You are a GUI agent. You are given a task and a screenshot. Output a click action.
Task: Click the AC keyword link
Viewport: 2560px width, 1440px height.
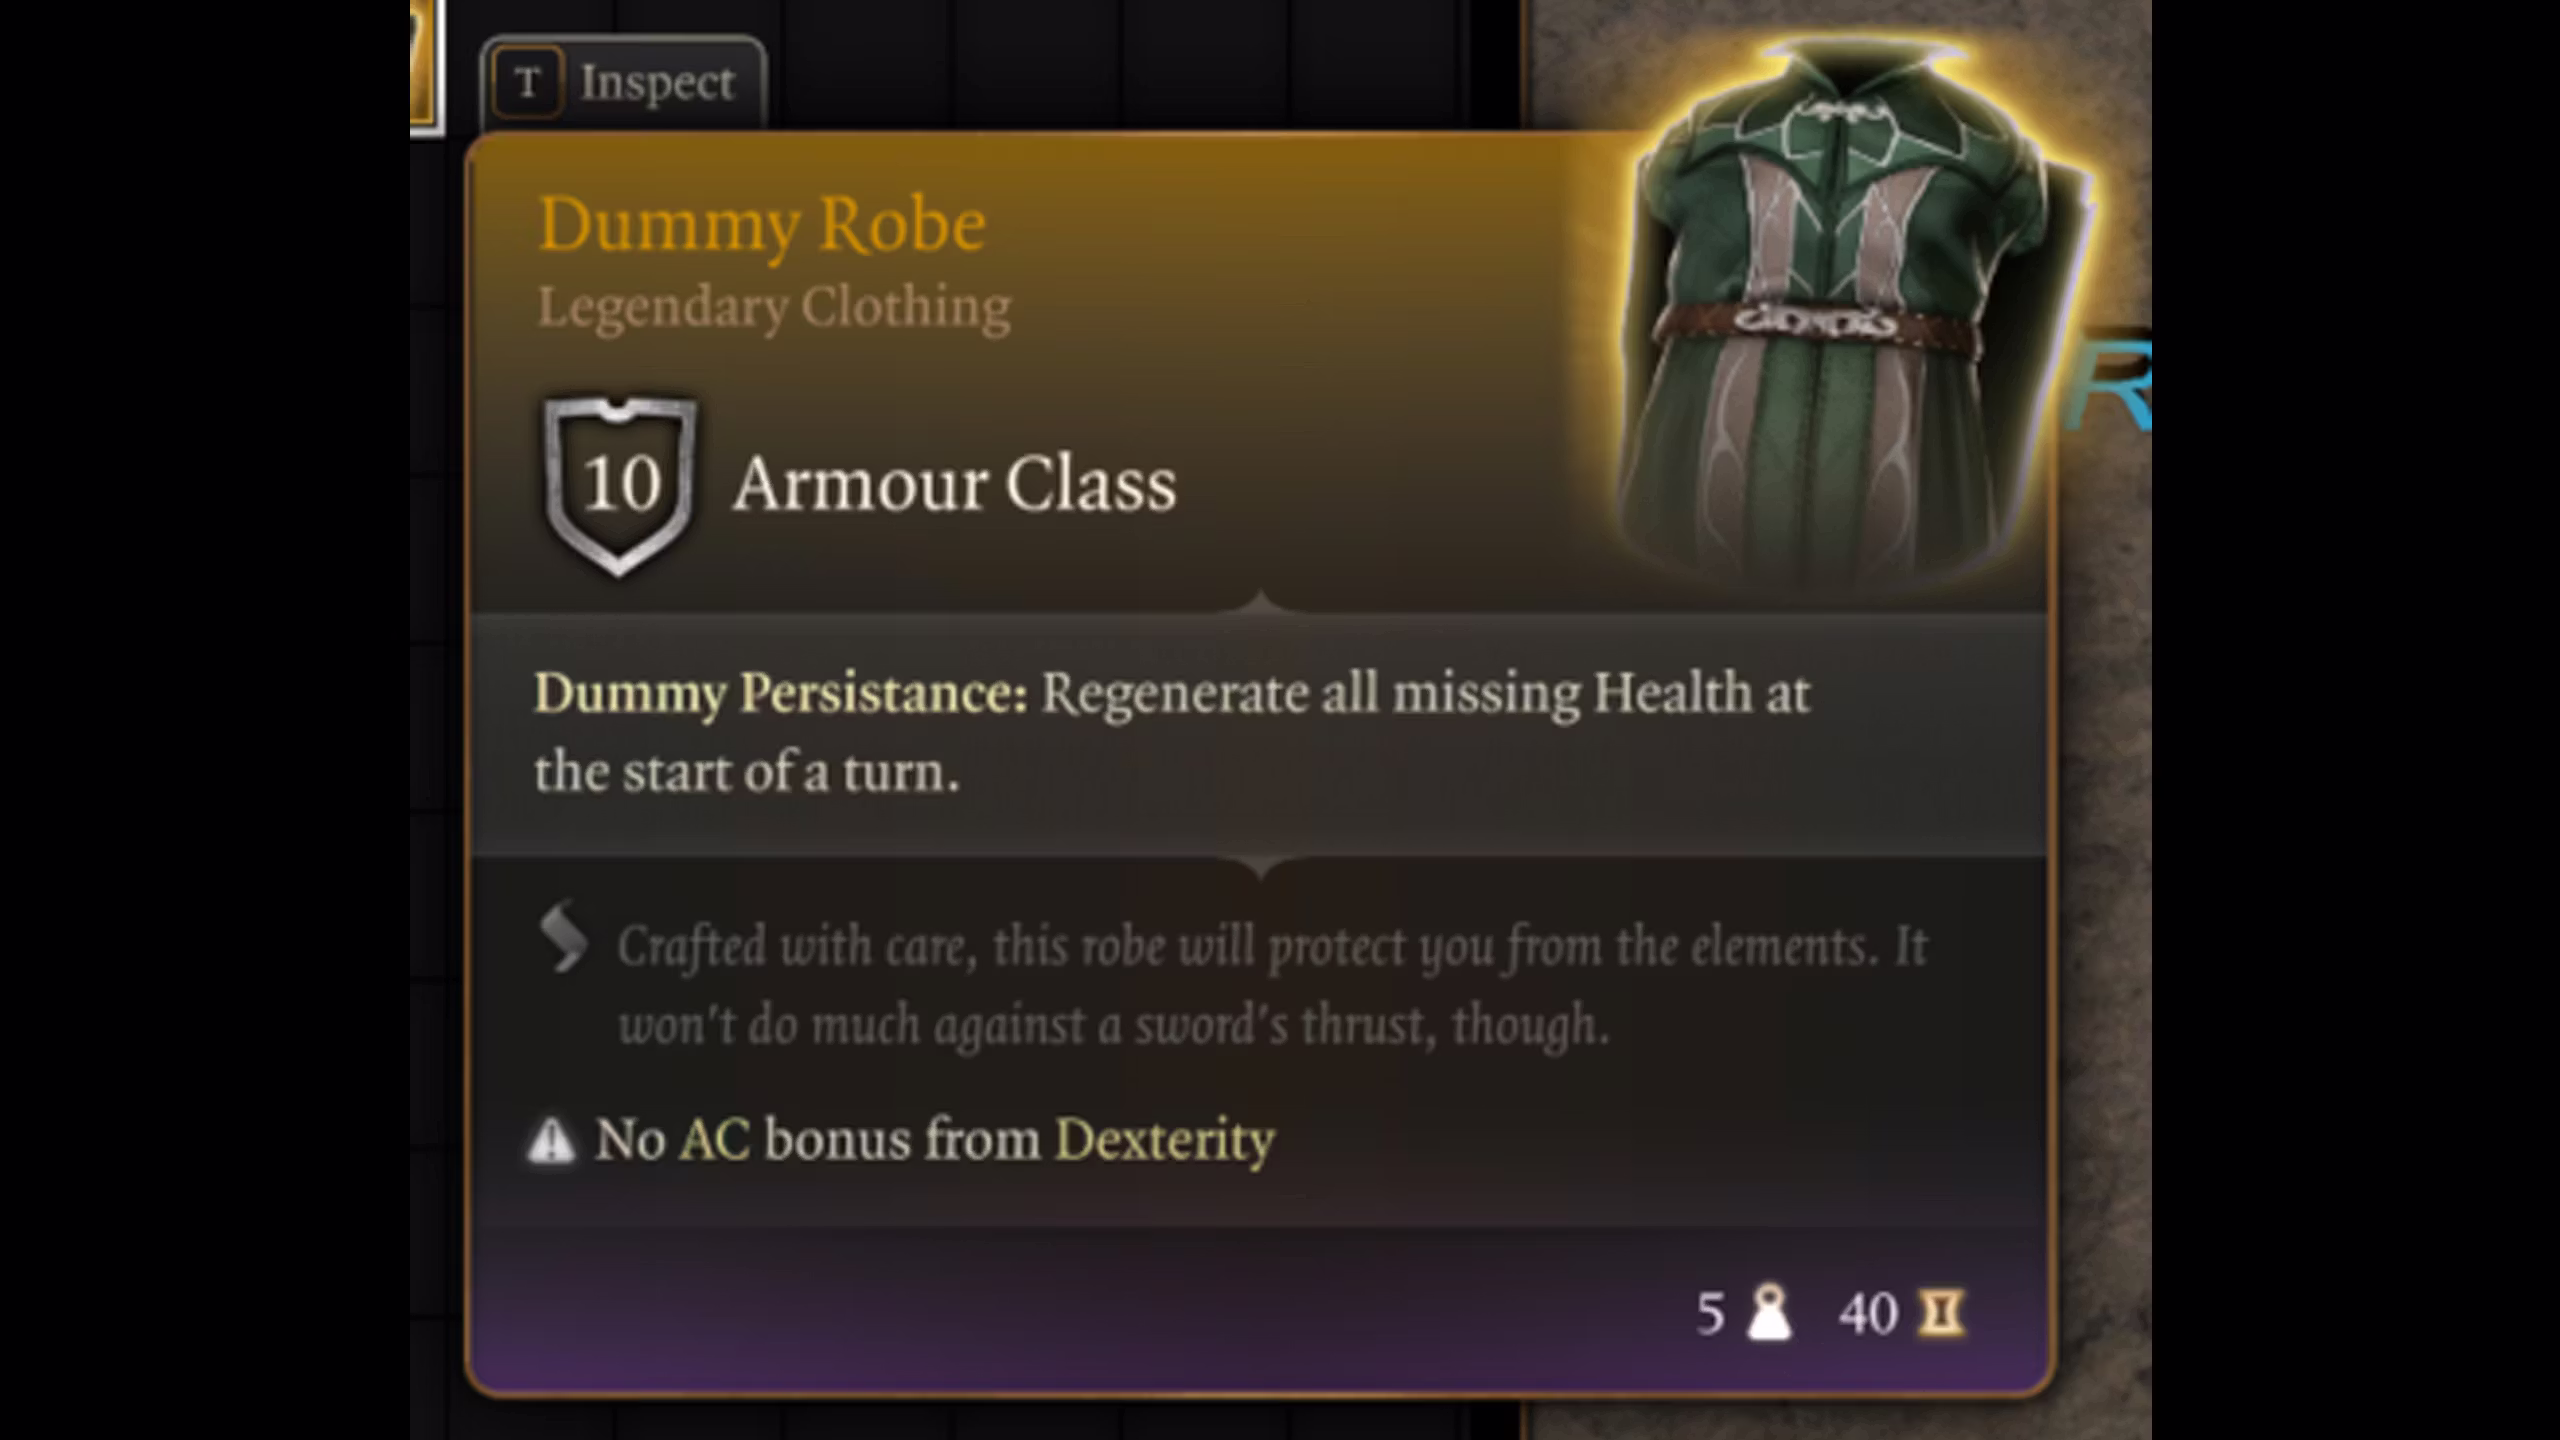[x=715, y=1141]
